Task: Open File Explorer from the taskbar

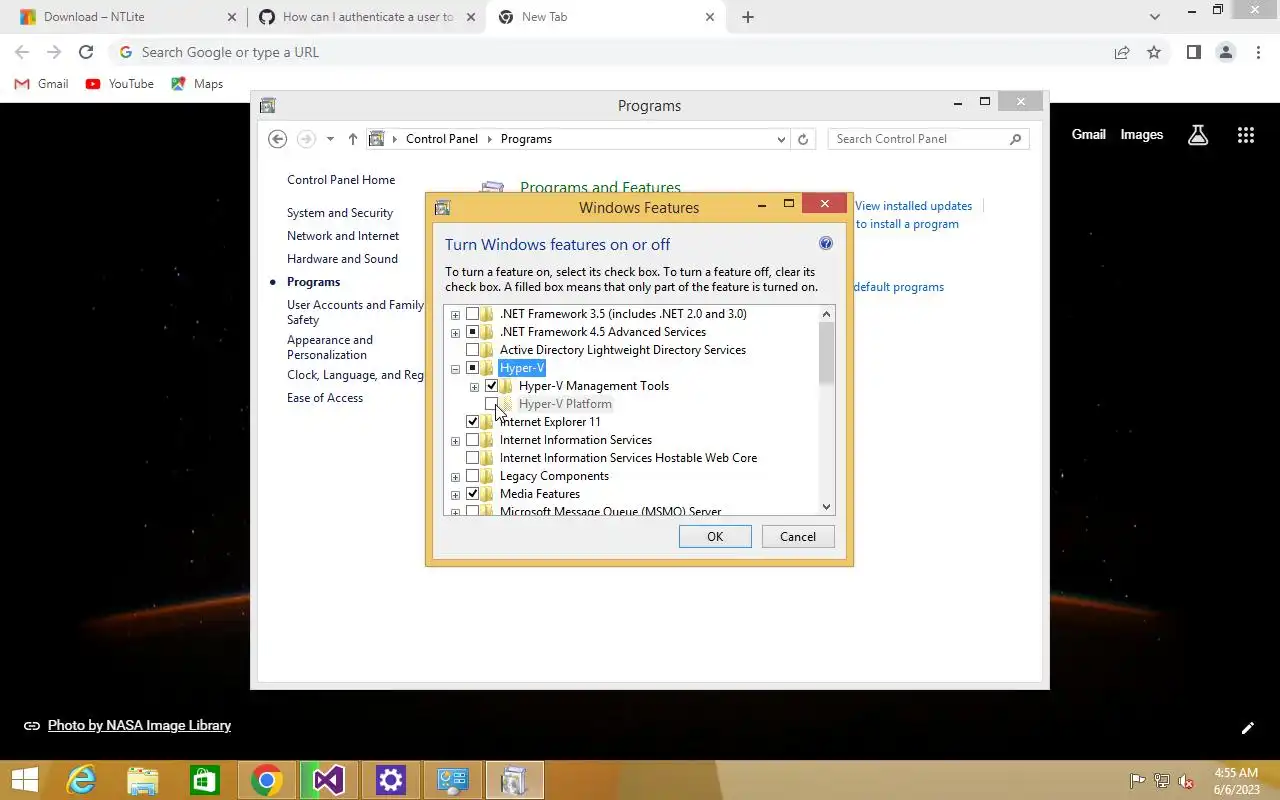Action: [142, 780]
